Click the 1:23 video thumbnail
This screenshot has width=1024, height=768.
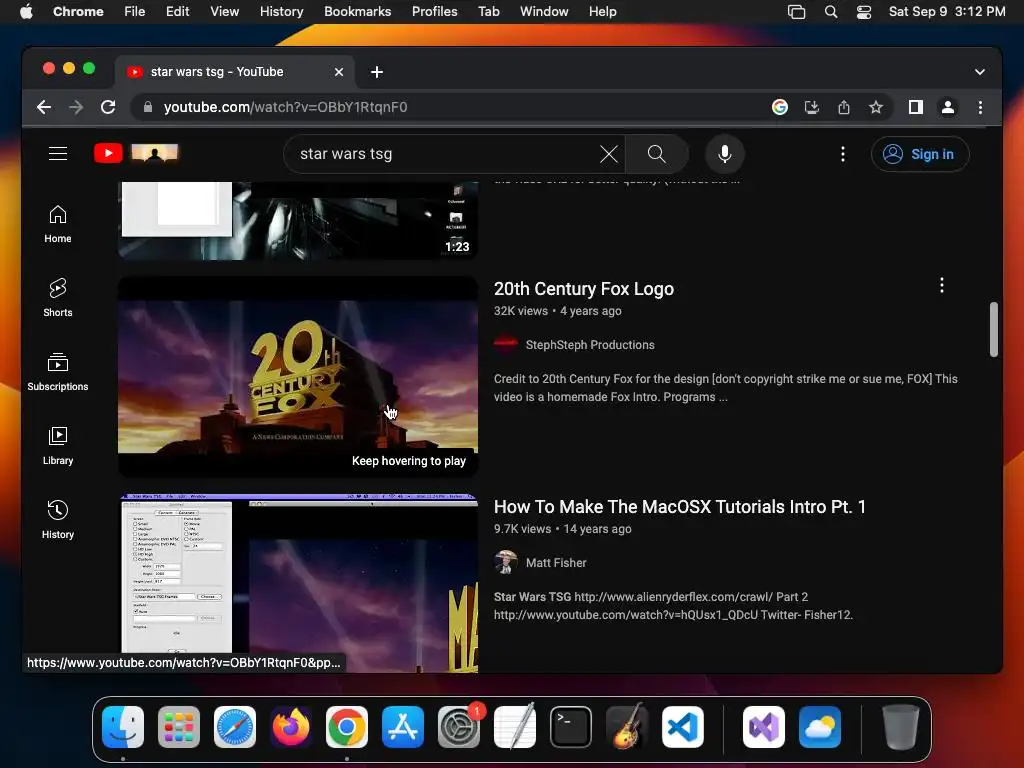(x=298, y=220)
